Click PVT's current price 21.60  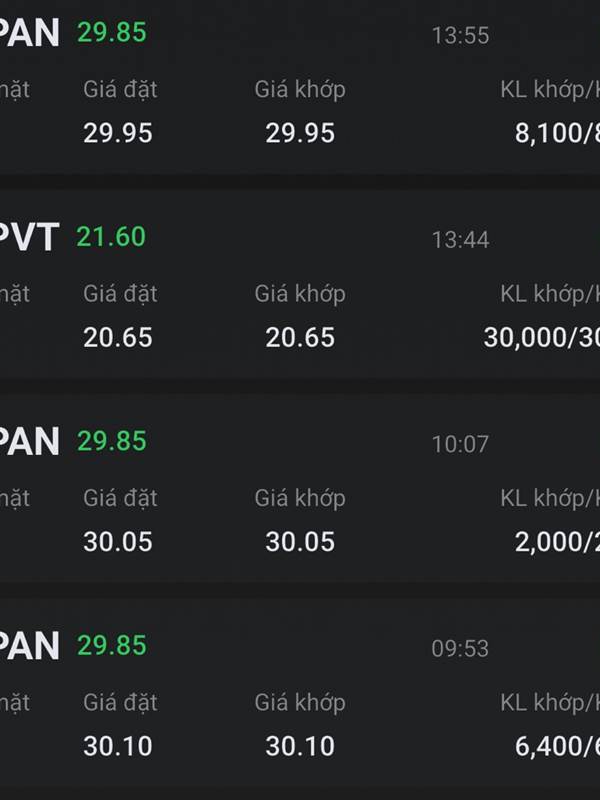pos(111,237)
